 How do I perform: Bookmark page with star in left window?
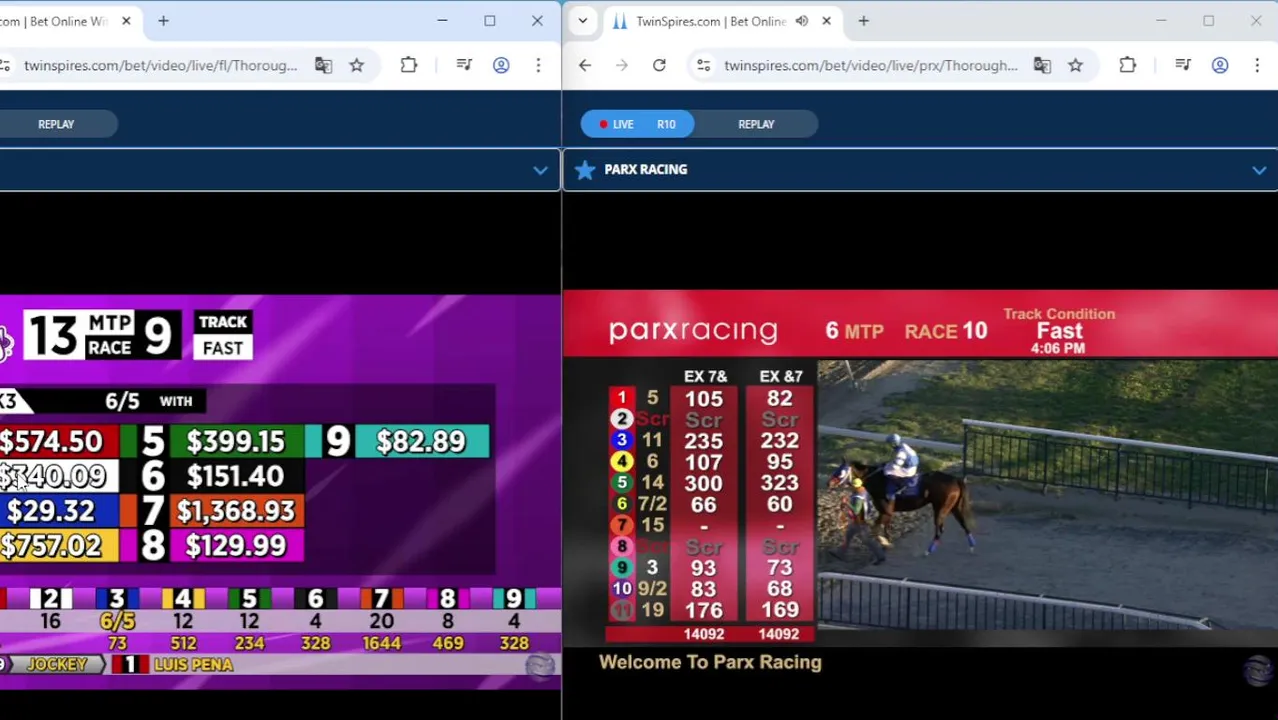tap(357, 65)
